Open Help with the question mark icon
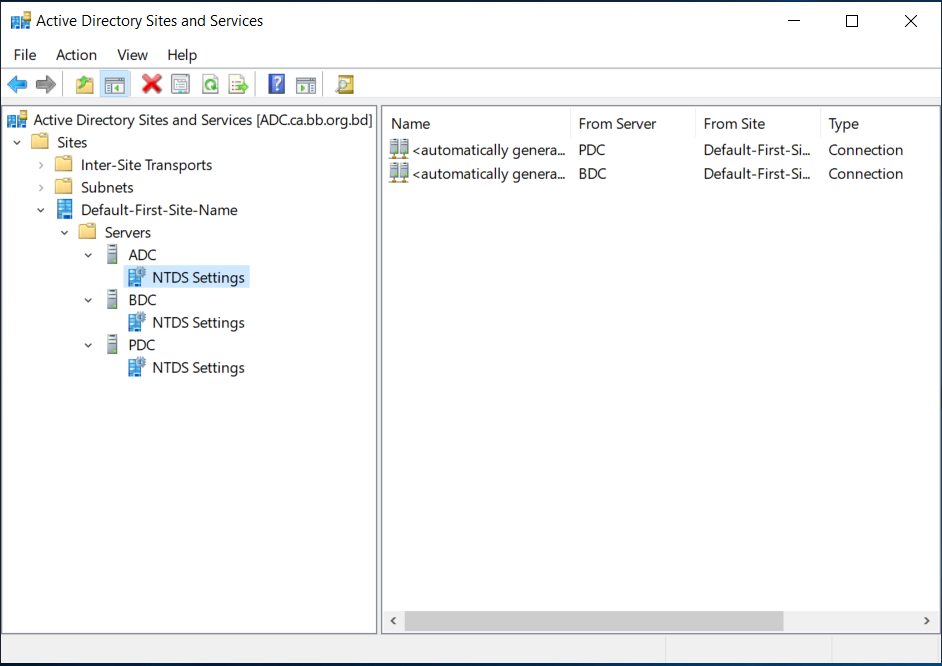 (276, 84)
